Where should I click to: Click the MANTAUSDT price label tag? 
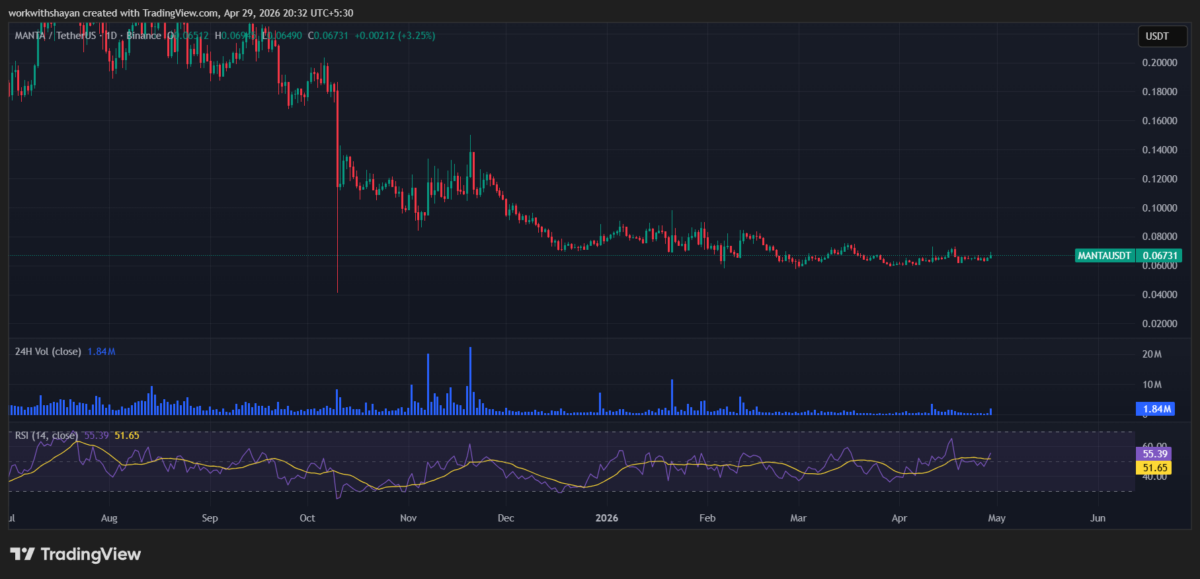pyautogui.click(x=1105, y=256)
